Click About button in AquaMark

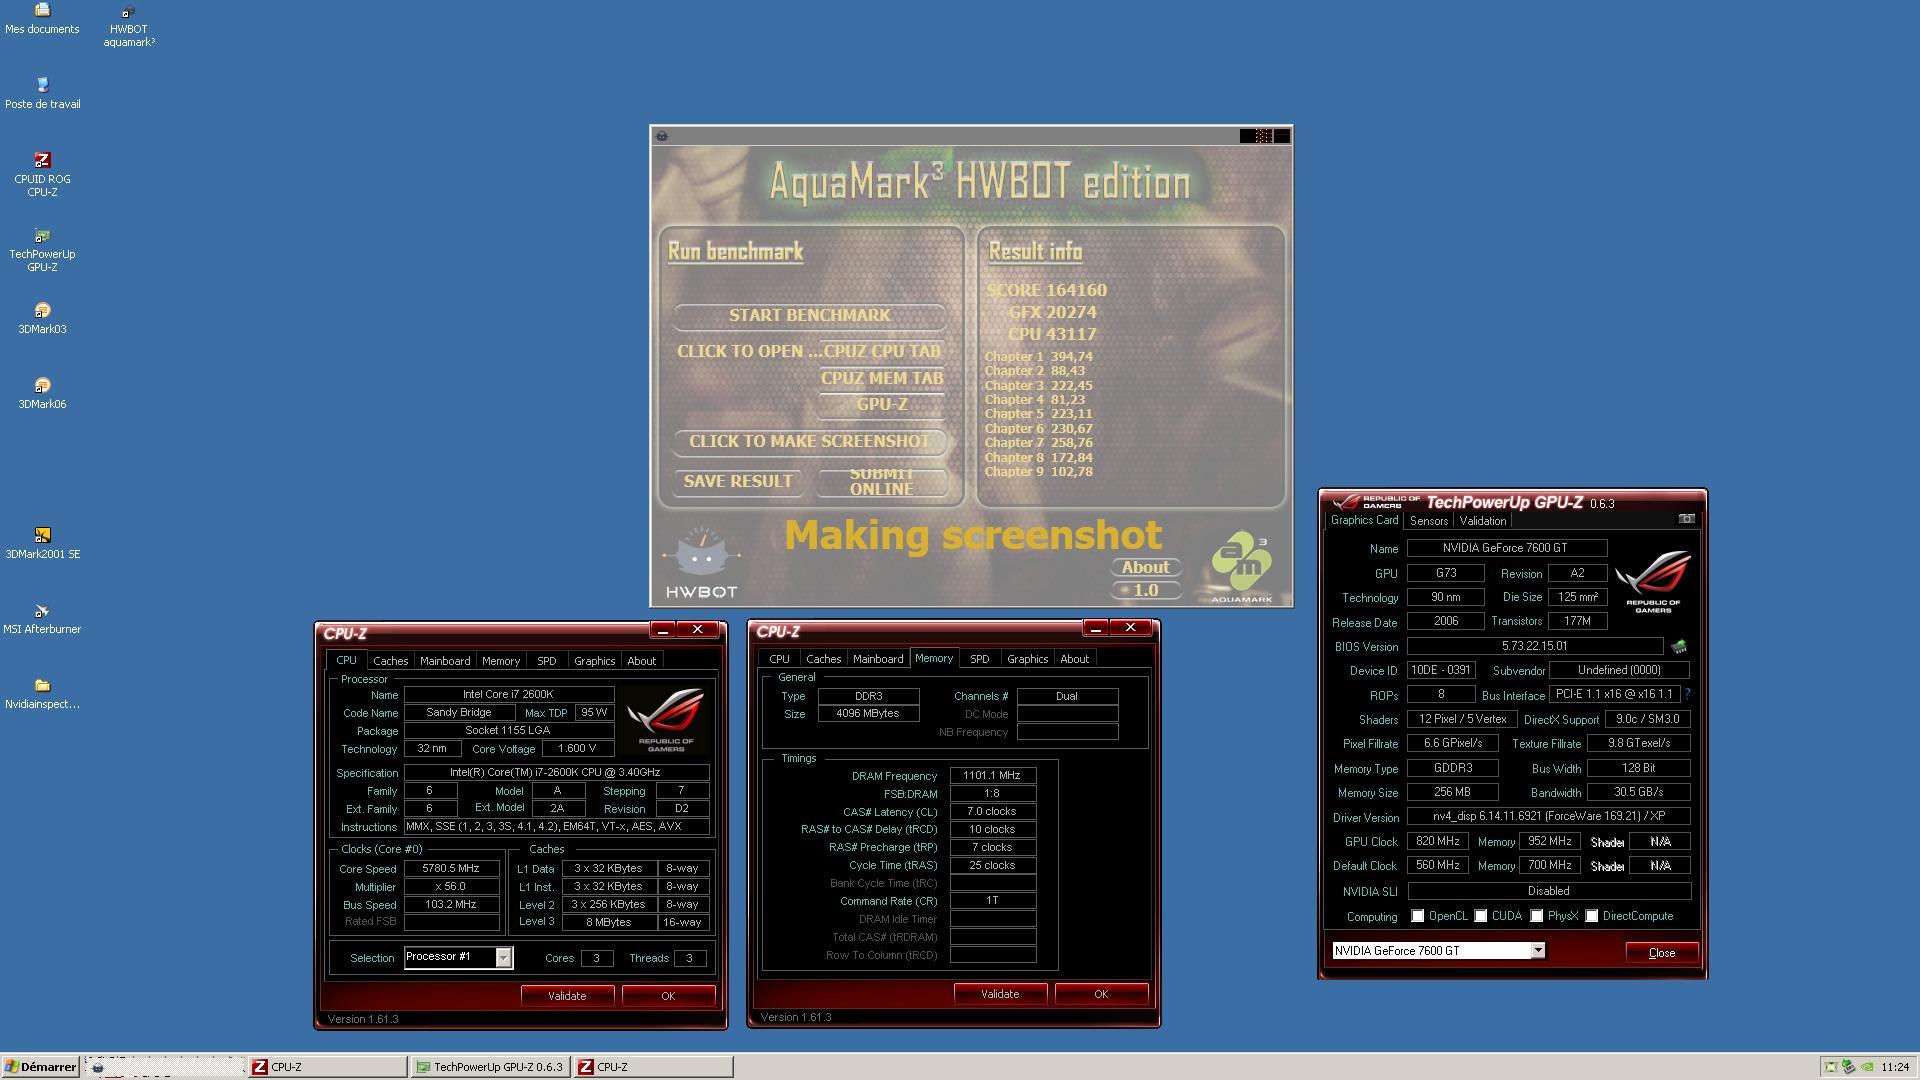(x=1145, y=568)
